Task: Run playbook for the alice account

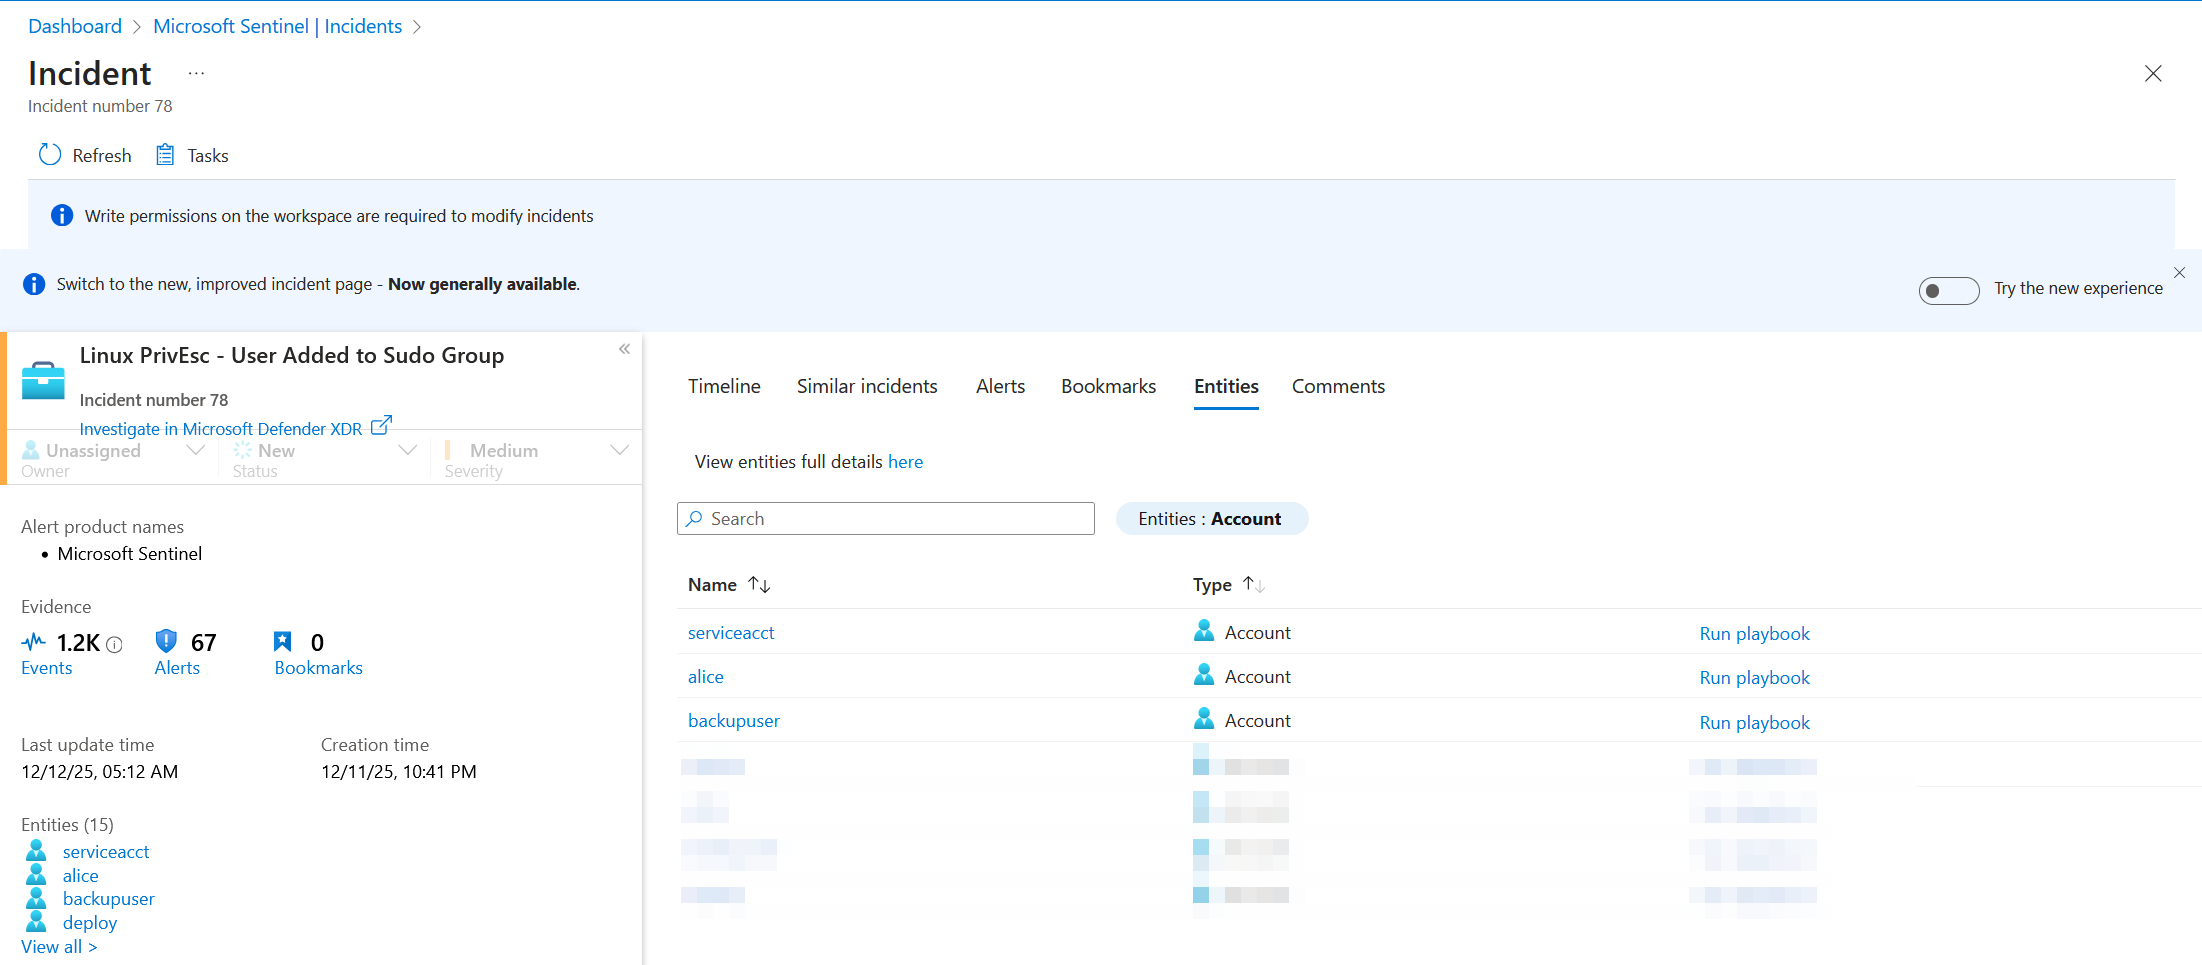Action: 1754,678
